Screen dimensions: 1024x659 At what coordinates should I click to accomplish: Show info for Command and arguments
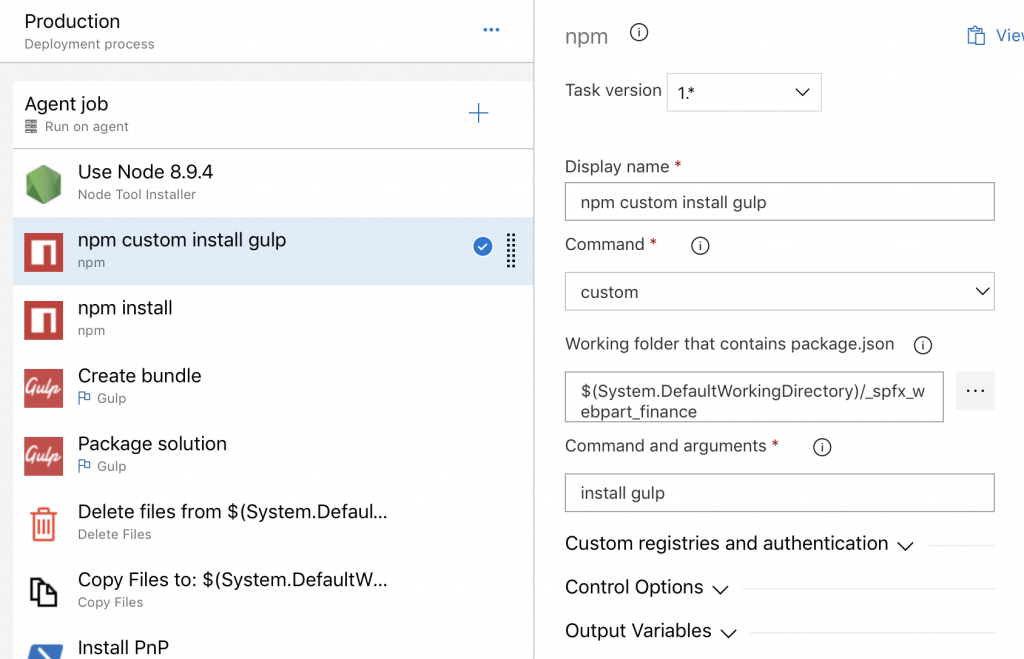pos(822,448)
